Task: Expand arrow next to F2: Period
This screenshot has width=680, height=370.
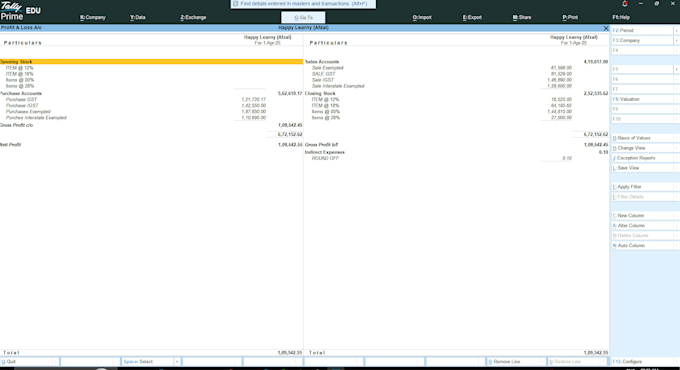Action: tap(677, 30)
